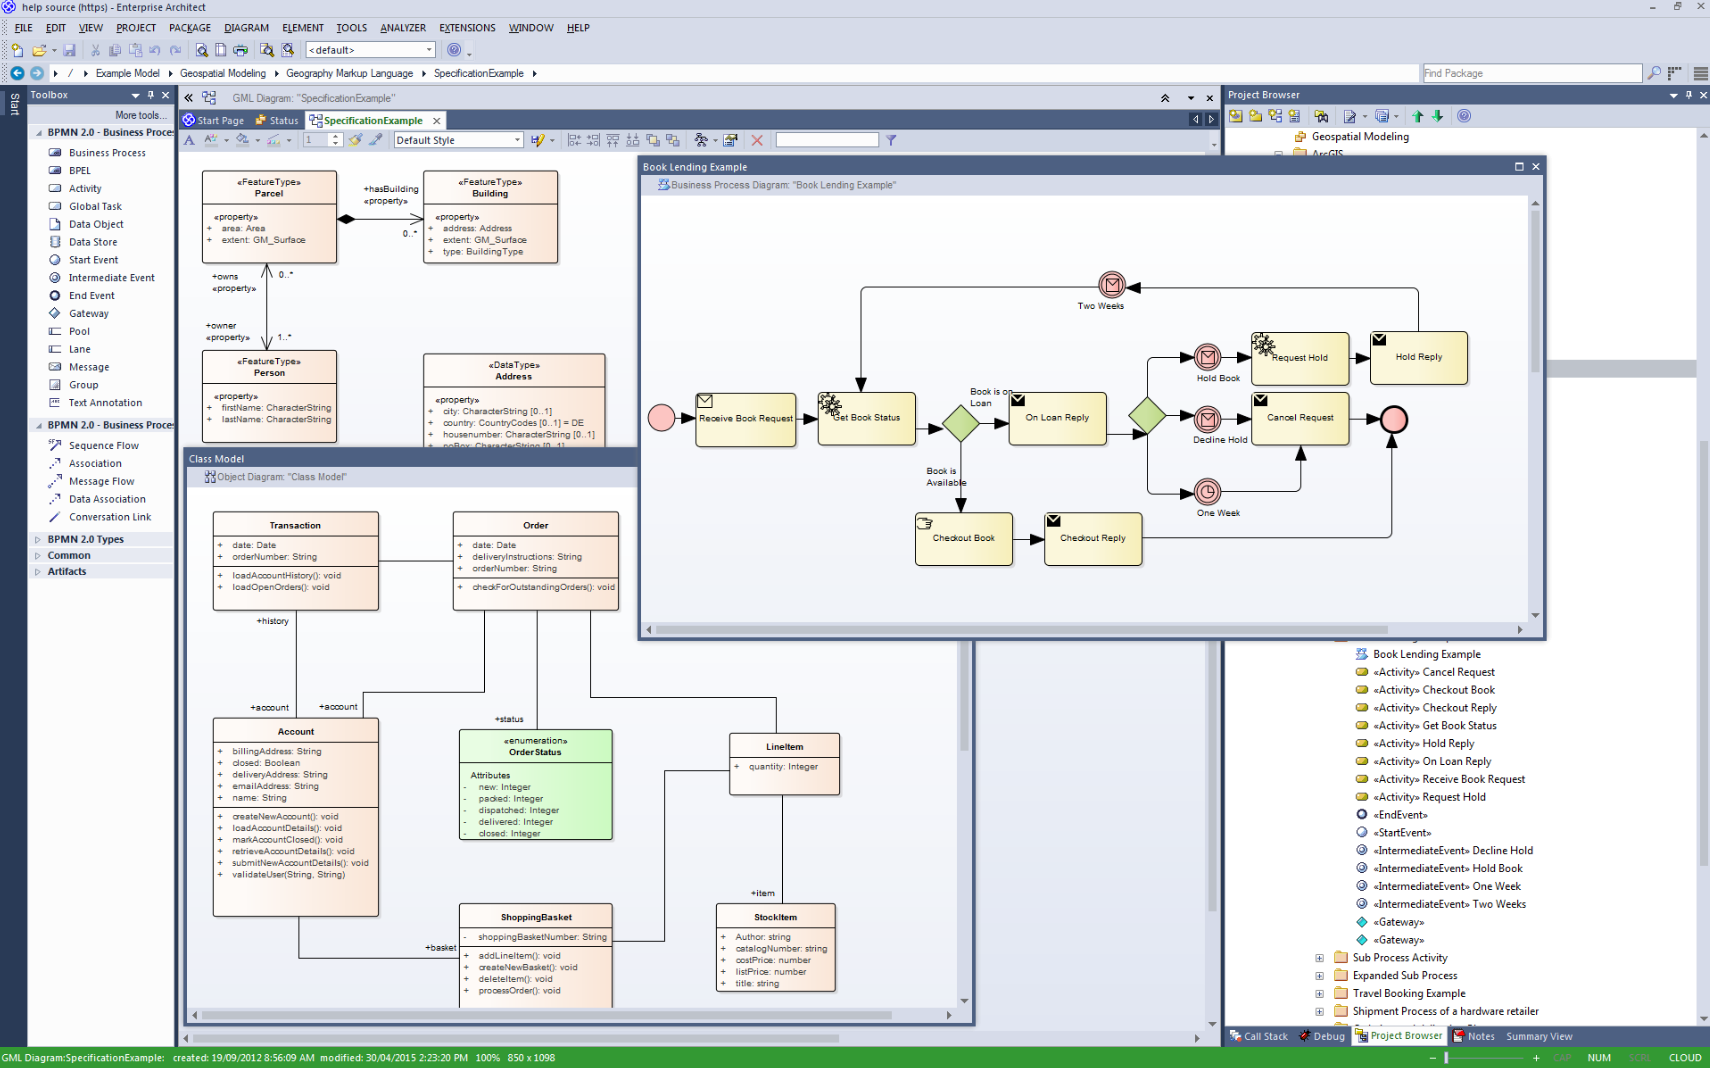Move element up with green arrow
Viewport: 1710px width, 1068px height.
(1418, 116)
